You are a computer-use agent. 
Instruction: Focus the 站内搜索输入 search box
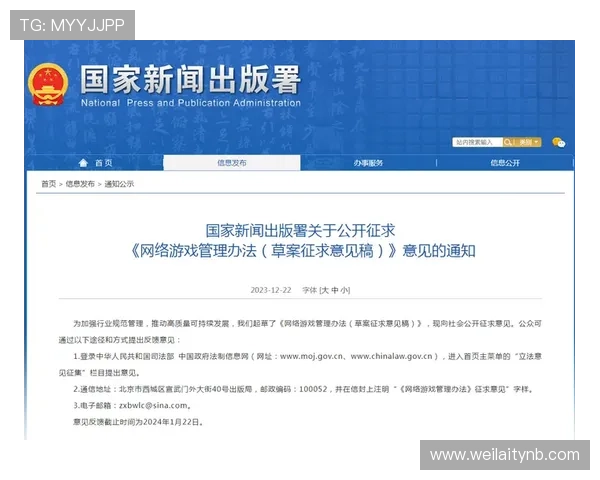click(477, 142)
